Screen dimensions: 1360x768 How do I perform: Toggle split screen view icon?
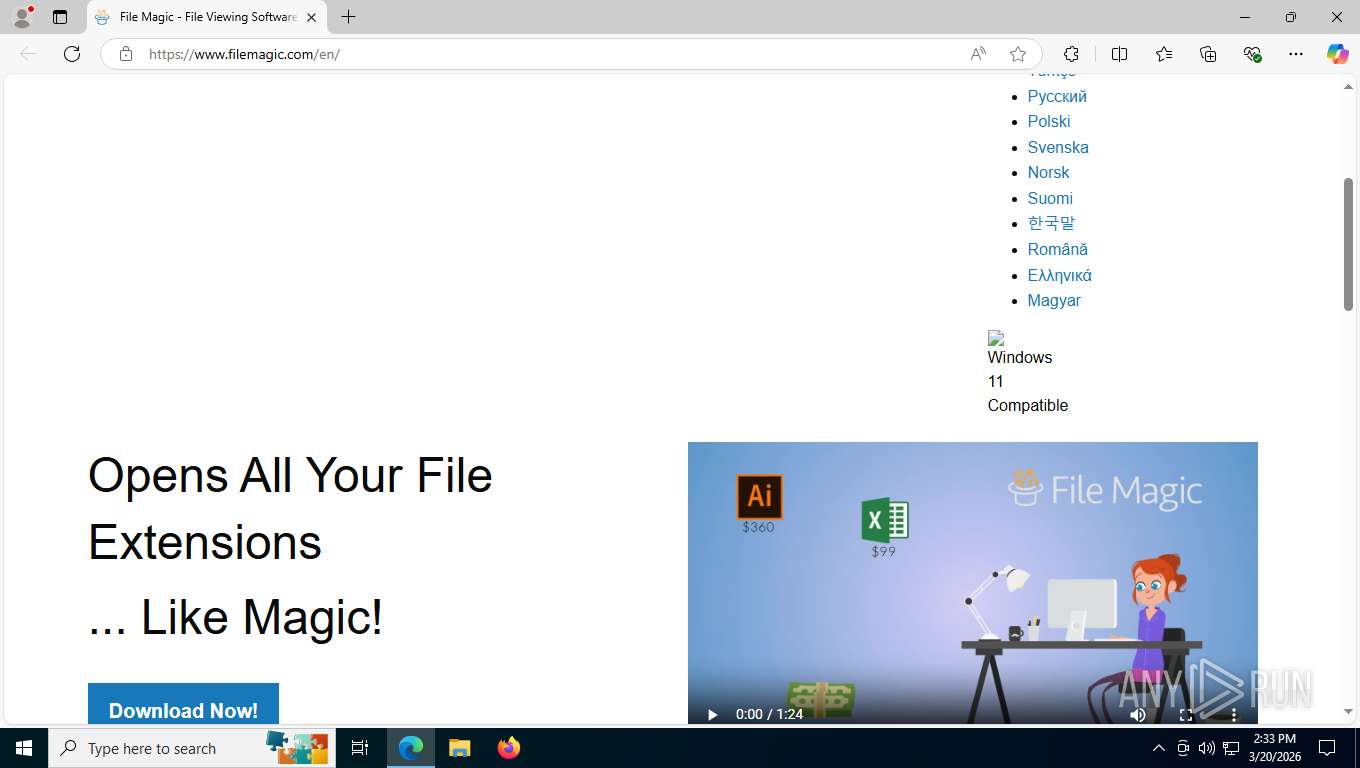coord(1119,54)
